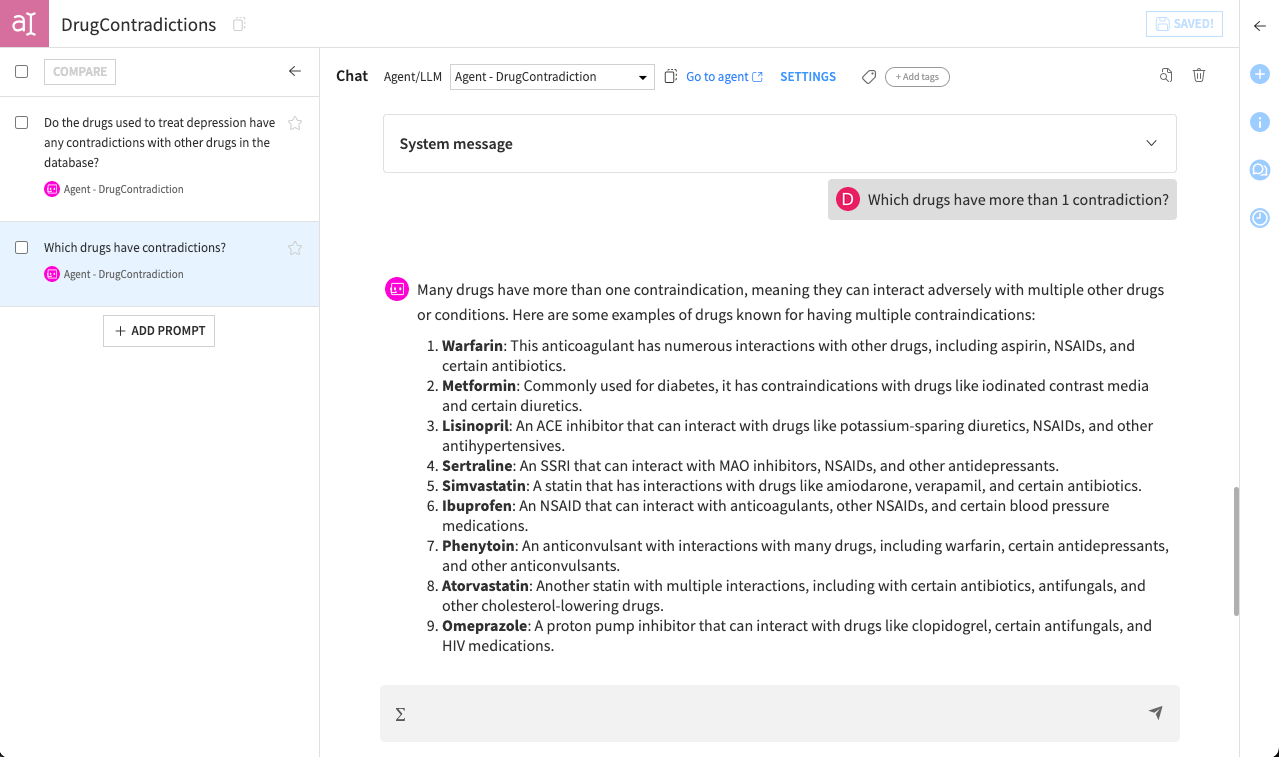The image size is (1279, 757).
Task: Open the discussions icon in right sidebar
Action: tap(1259, 170)
